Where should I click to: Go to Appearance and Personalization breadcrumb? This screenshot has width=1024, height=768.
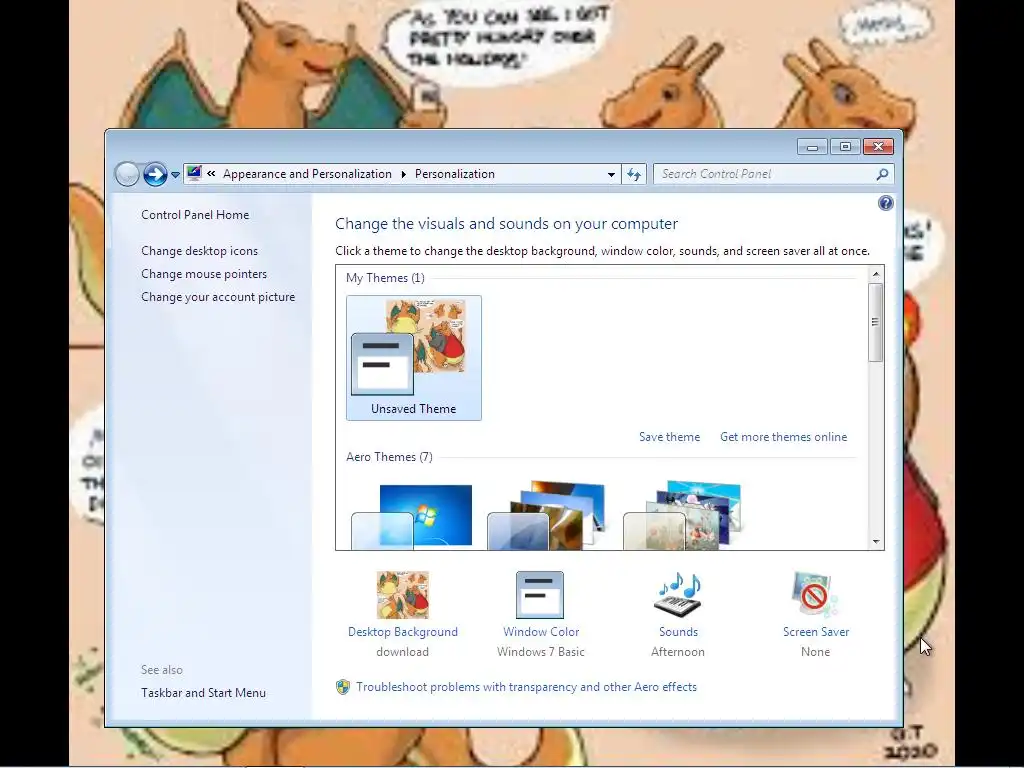(307, 174)
